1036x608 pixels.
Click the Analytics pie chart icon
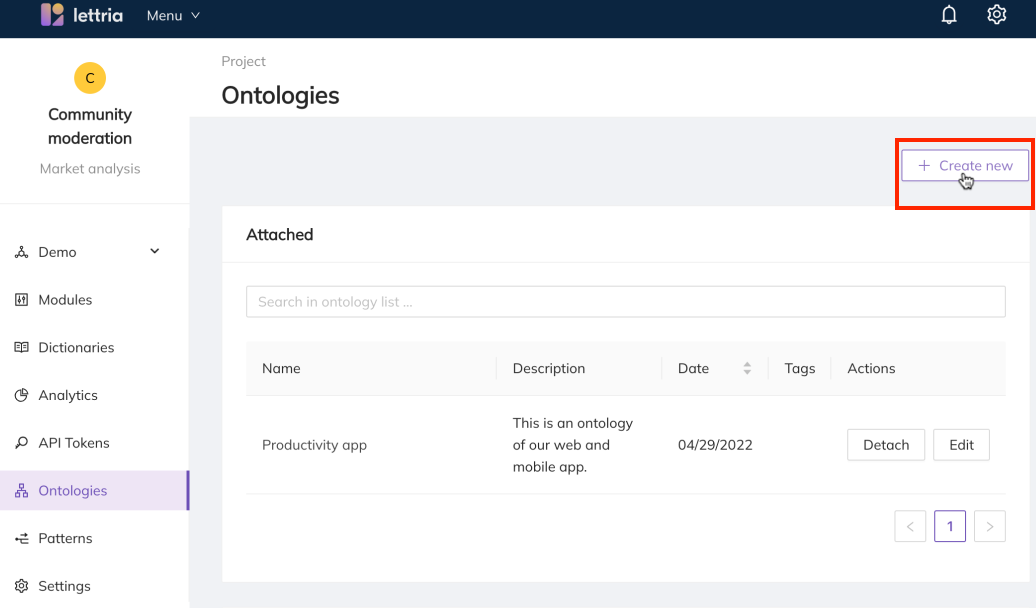pyautogui.click(x=22, y=395)
